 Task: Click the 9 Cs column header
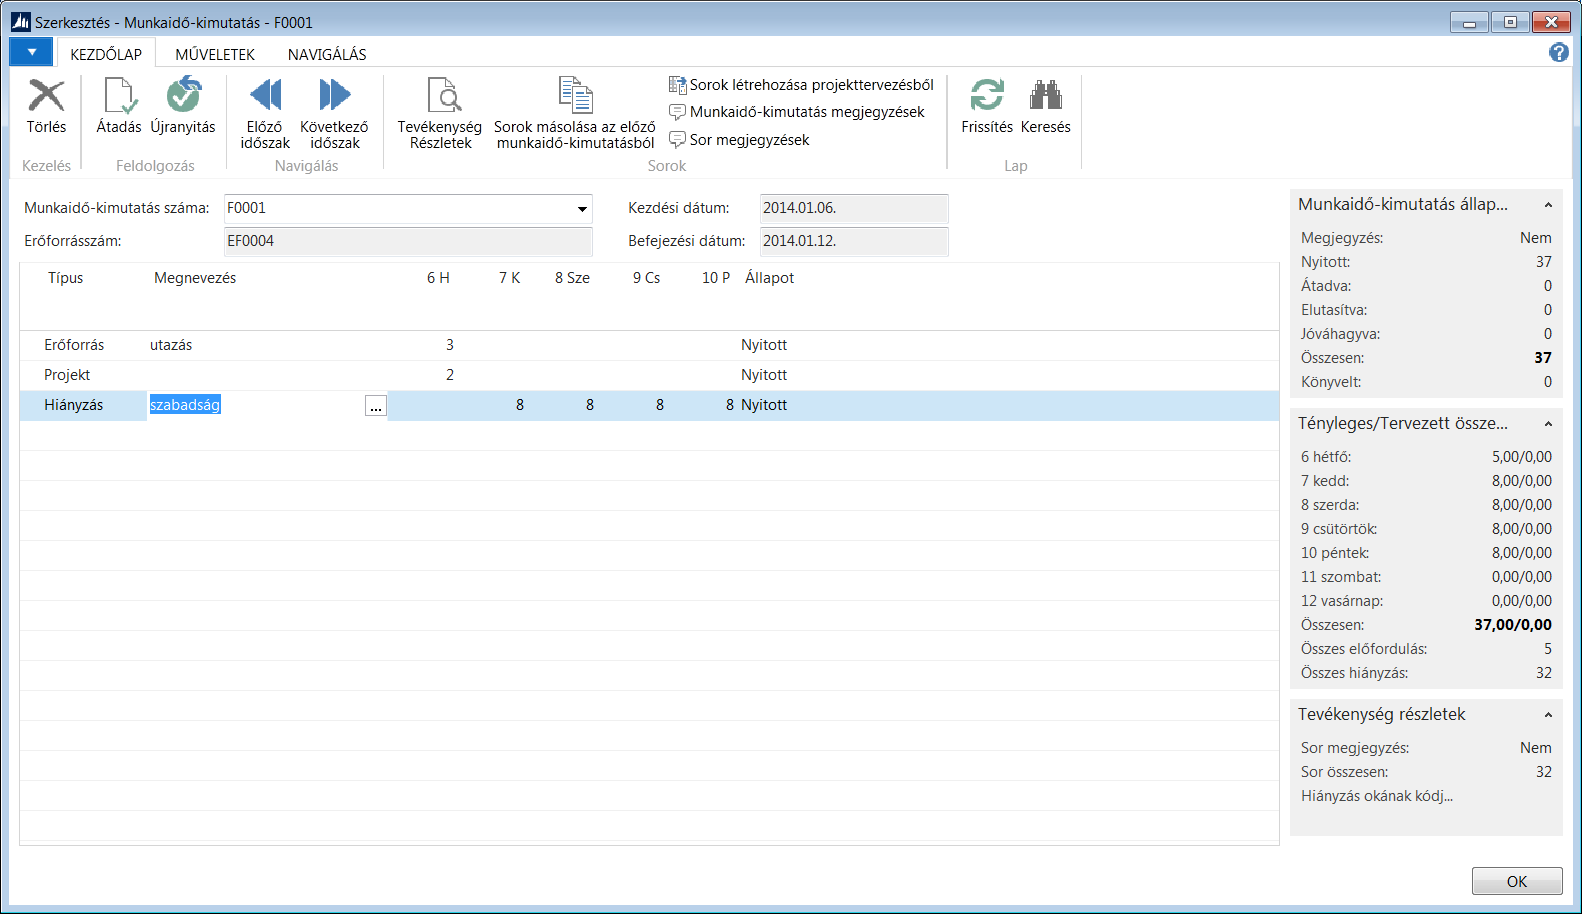pos(646,278)
